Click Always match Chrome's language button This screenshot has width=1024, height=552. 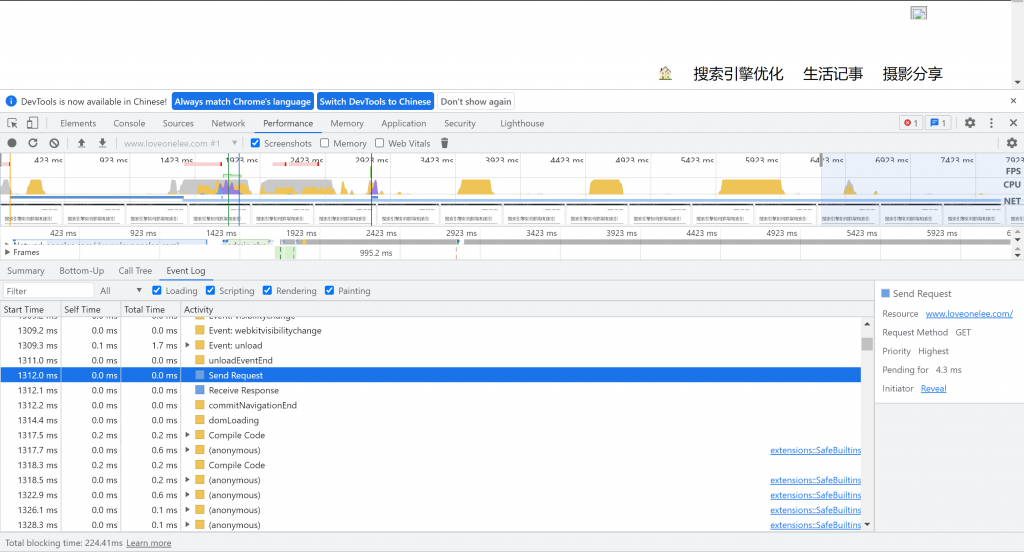[242, 101]
